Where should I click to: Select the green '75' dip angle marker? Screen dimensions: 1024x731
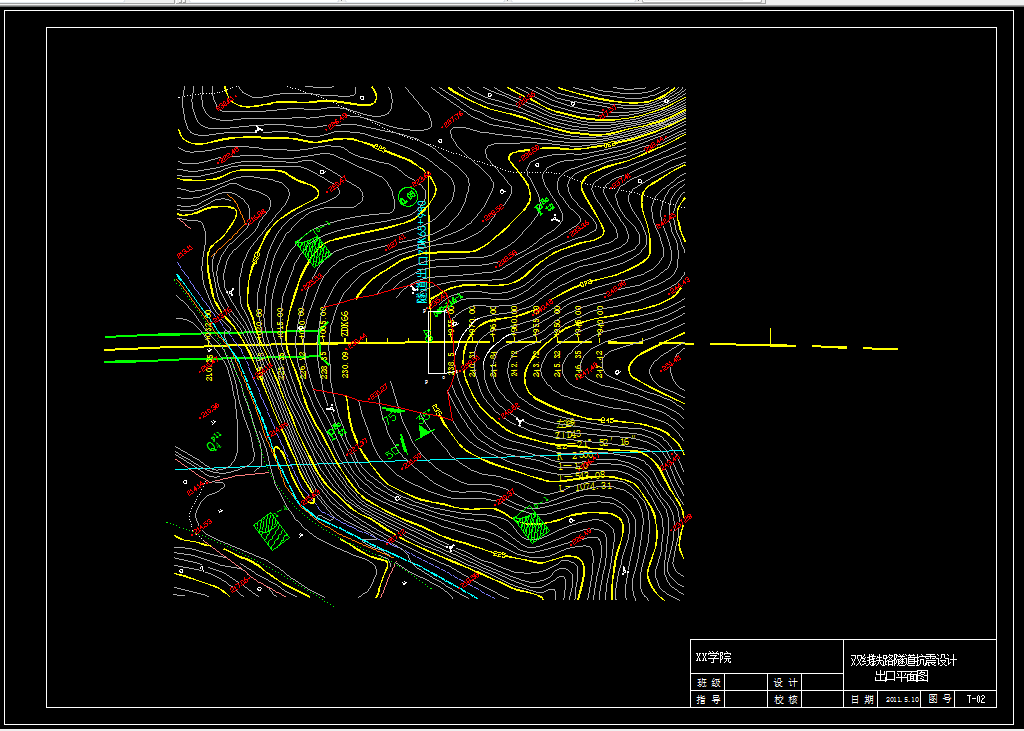[x=391, y=418]
